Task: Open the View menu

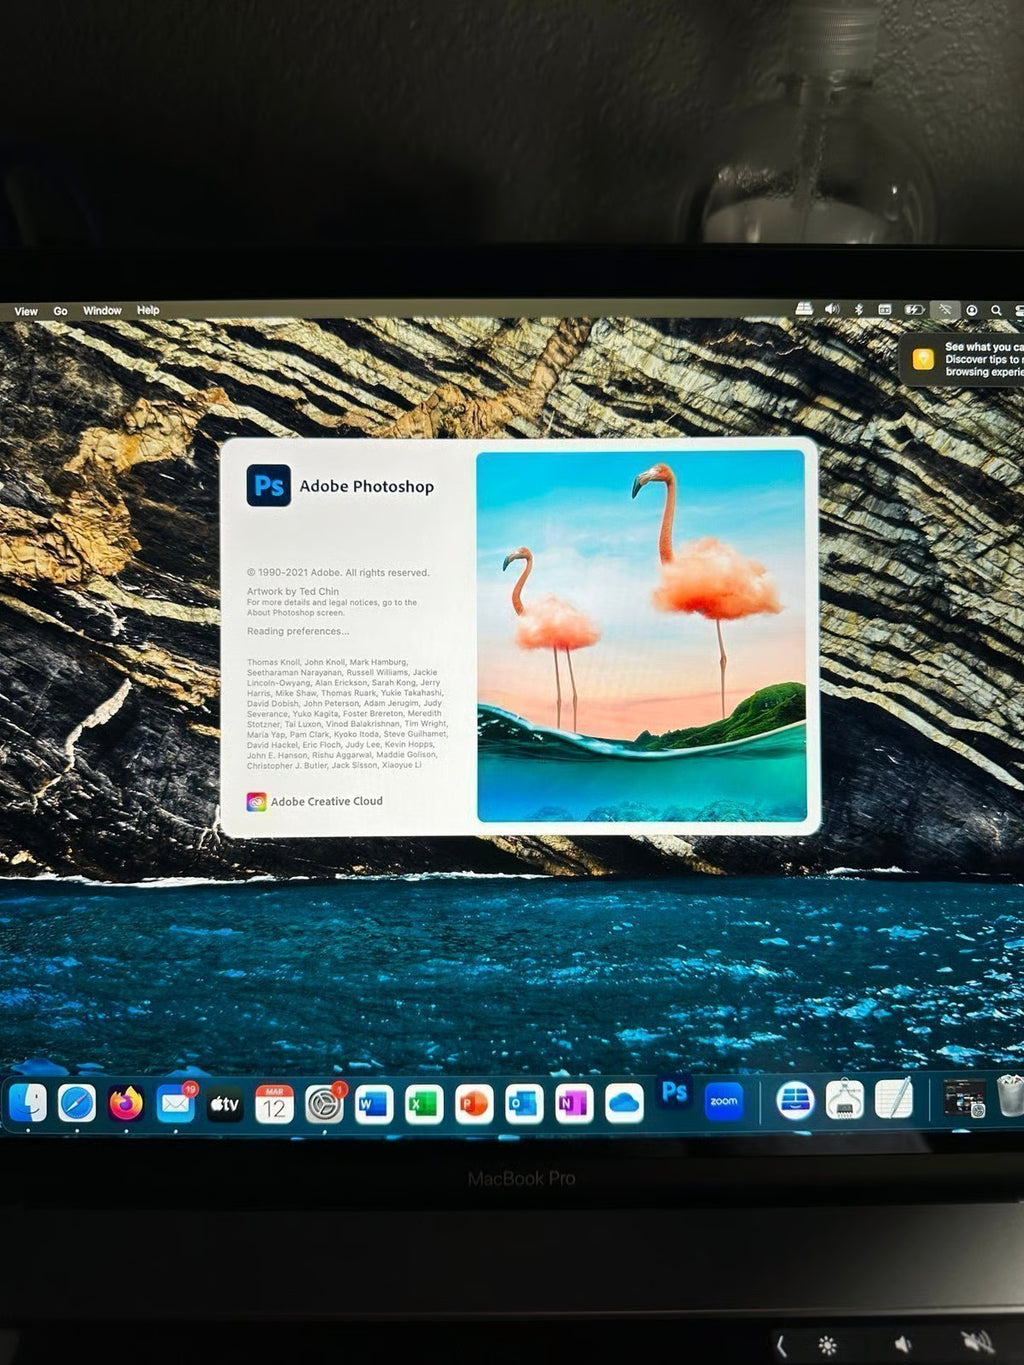Action: pos(25,311)
